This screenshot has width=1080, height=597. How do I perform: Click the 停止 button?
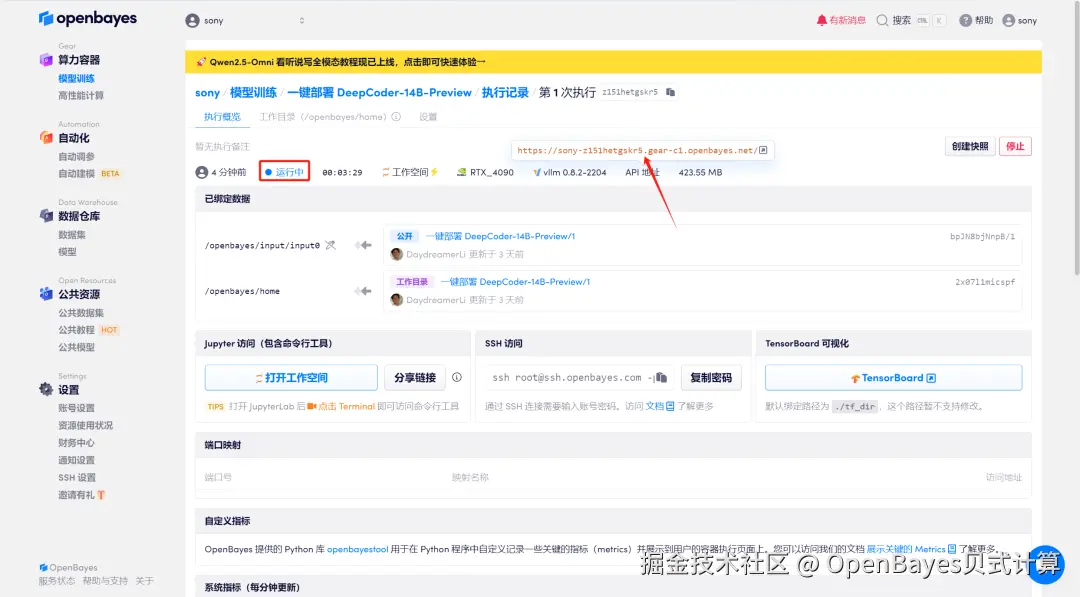[1015, 147]
